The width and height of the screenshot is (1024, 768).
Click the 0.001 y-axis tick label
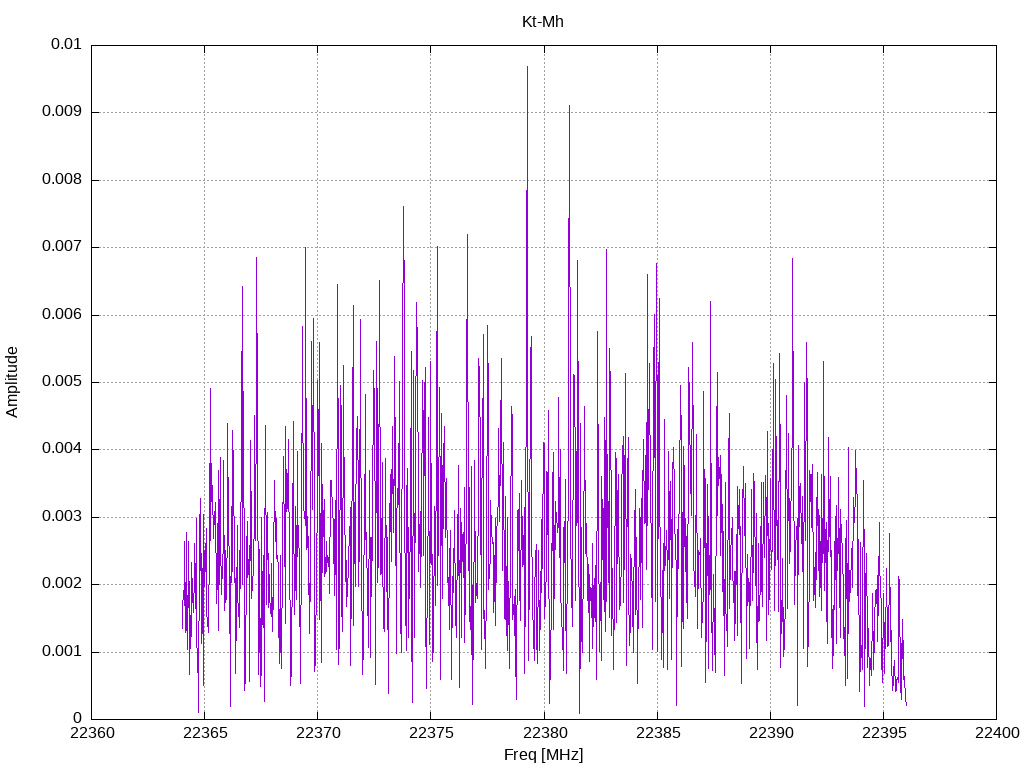[62, 651]
